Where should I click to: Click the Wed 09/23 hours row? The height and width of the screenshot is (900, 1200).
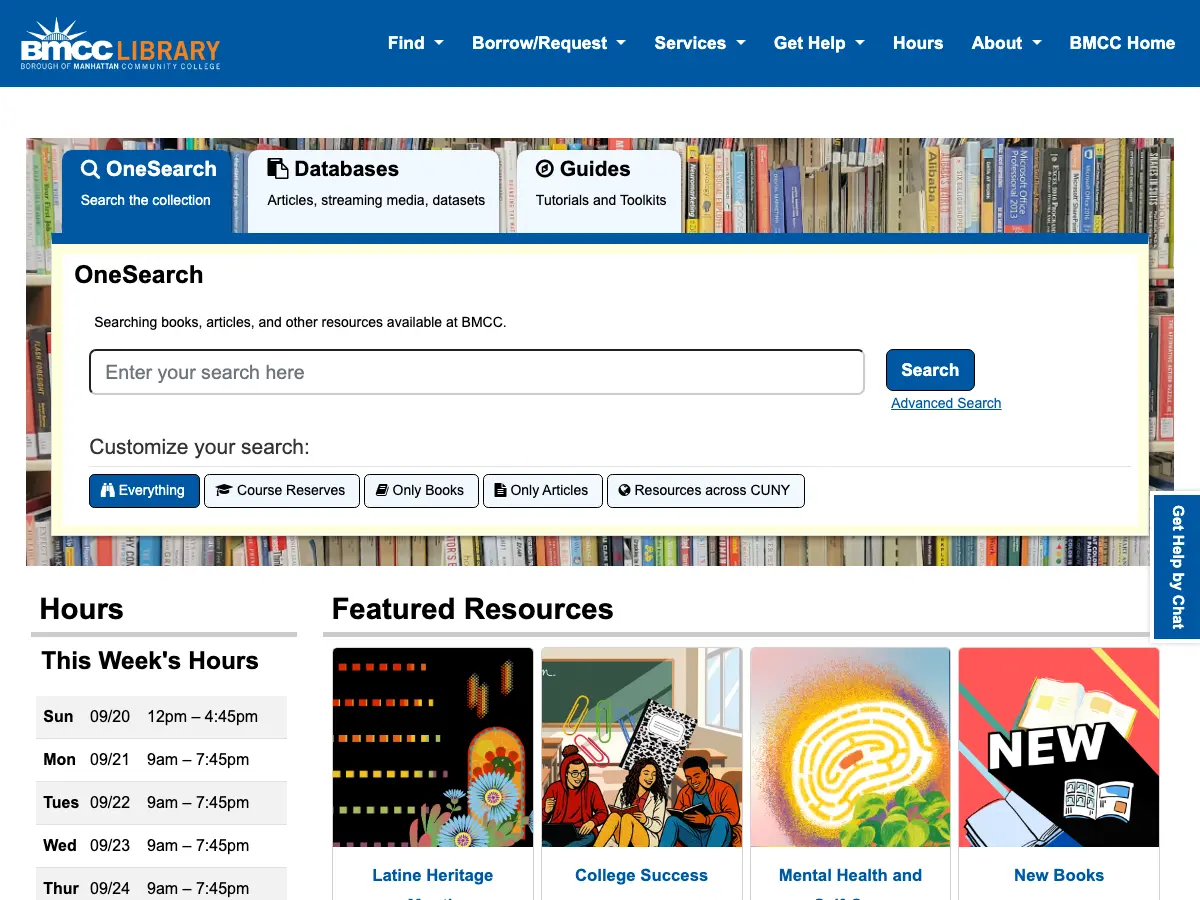[x=161, y=846]
